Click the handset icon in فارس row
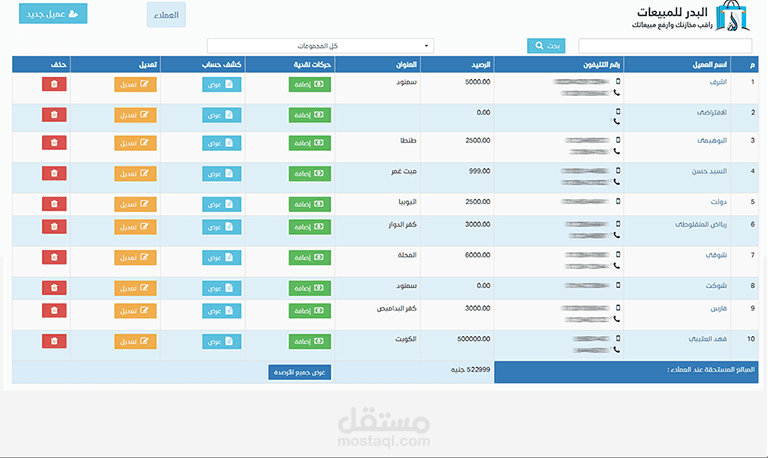Image resolution: width=768 pixels, height=458 pixels. point(617,319)
